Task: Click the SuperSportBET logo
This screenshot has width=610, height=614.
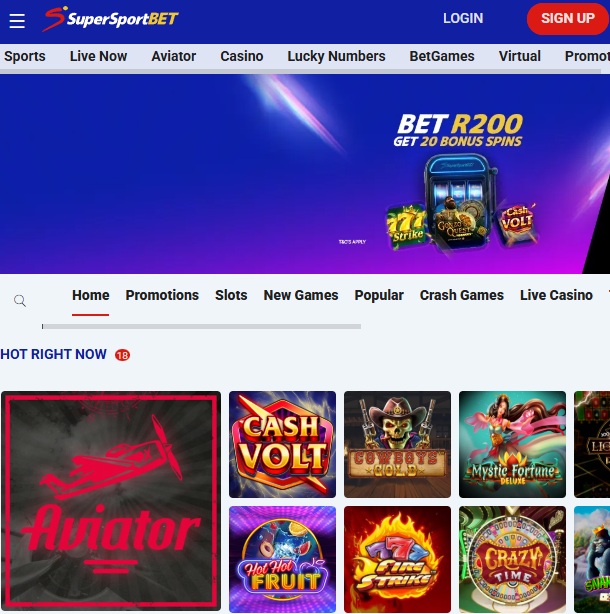Action: click(110, 18)
